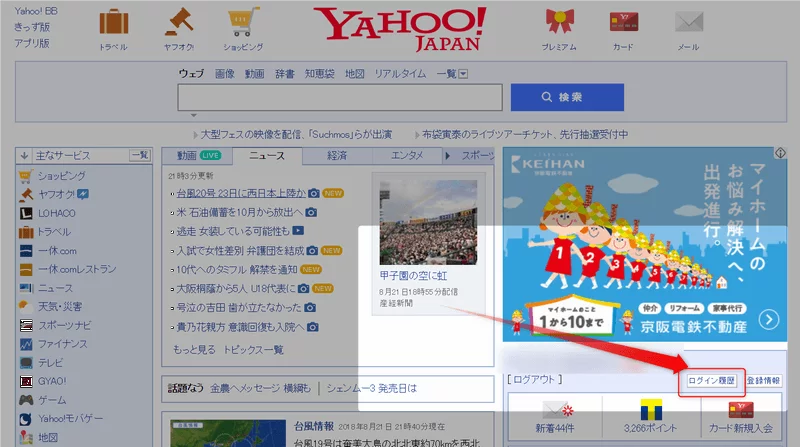This screenshot has height=447, width=800.
Task: Click the カード新規入会 card icon
Action: pos(741,410)
